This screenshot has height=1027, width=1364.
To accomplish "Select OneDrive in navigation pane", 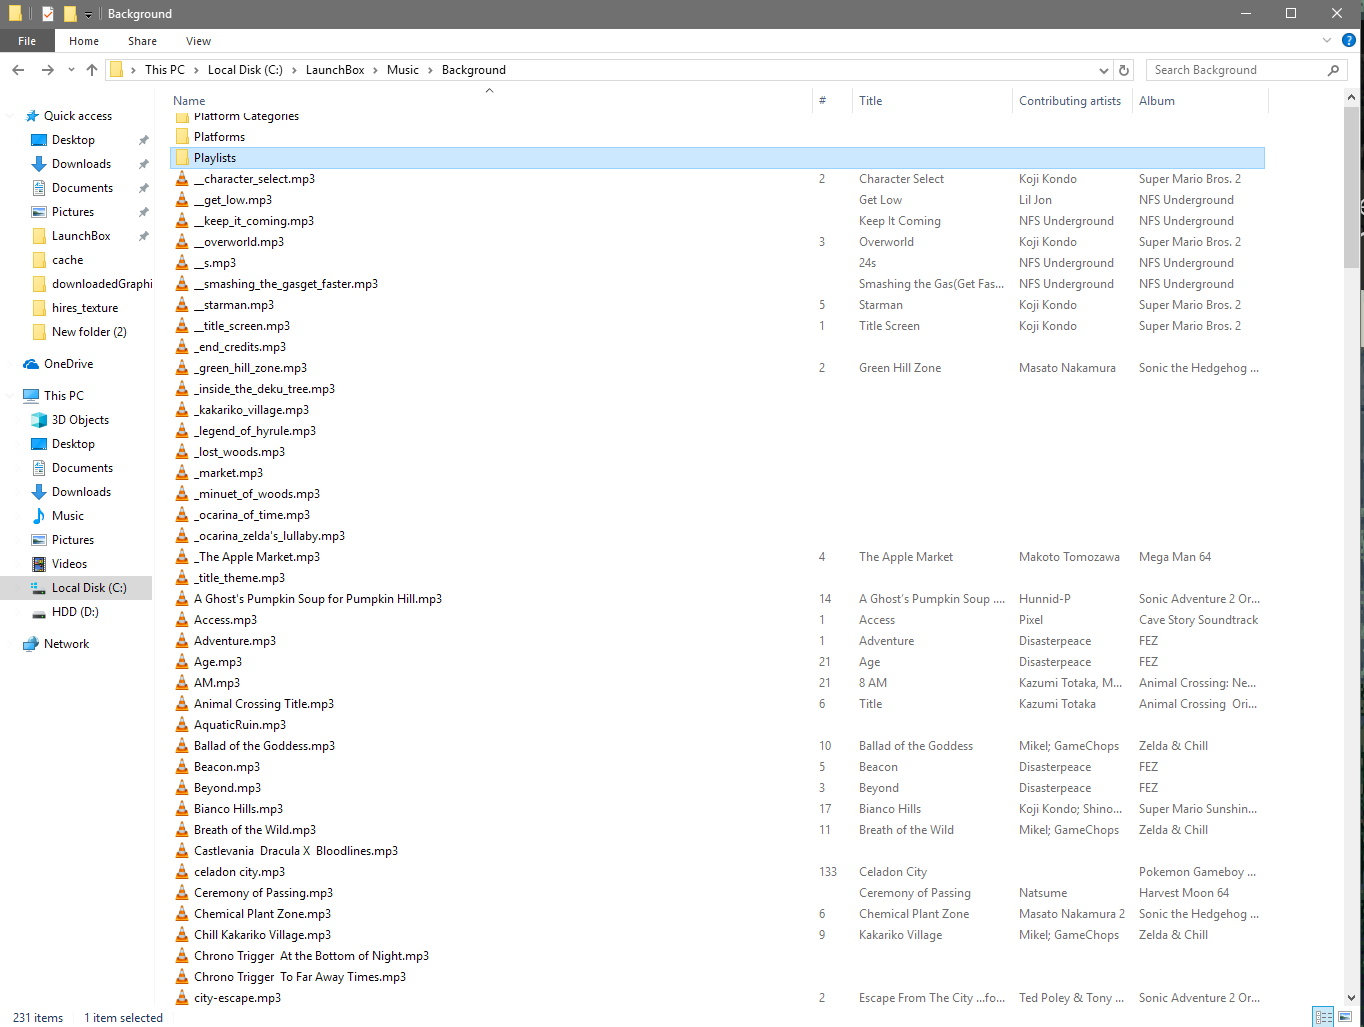I will point(68,364).
